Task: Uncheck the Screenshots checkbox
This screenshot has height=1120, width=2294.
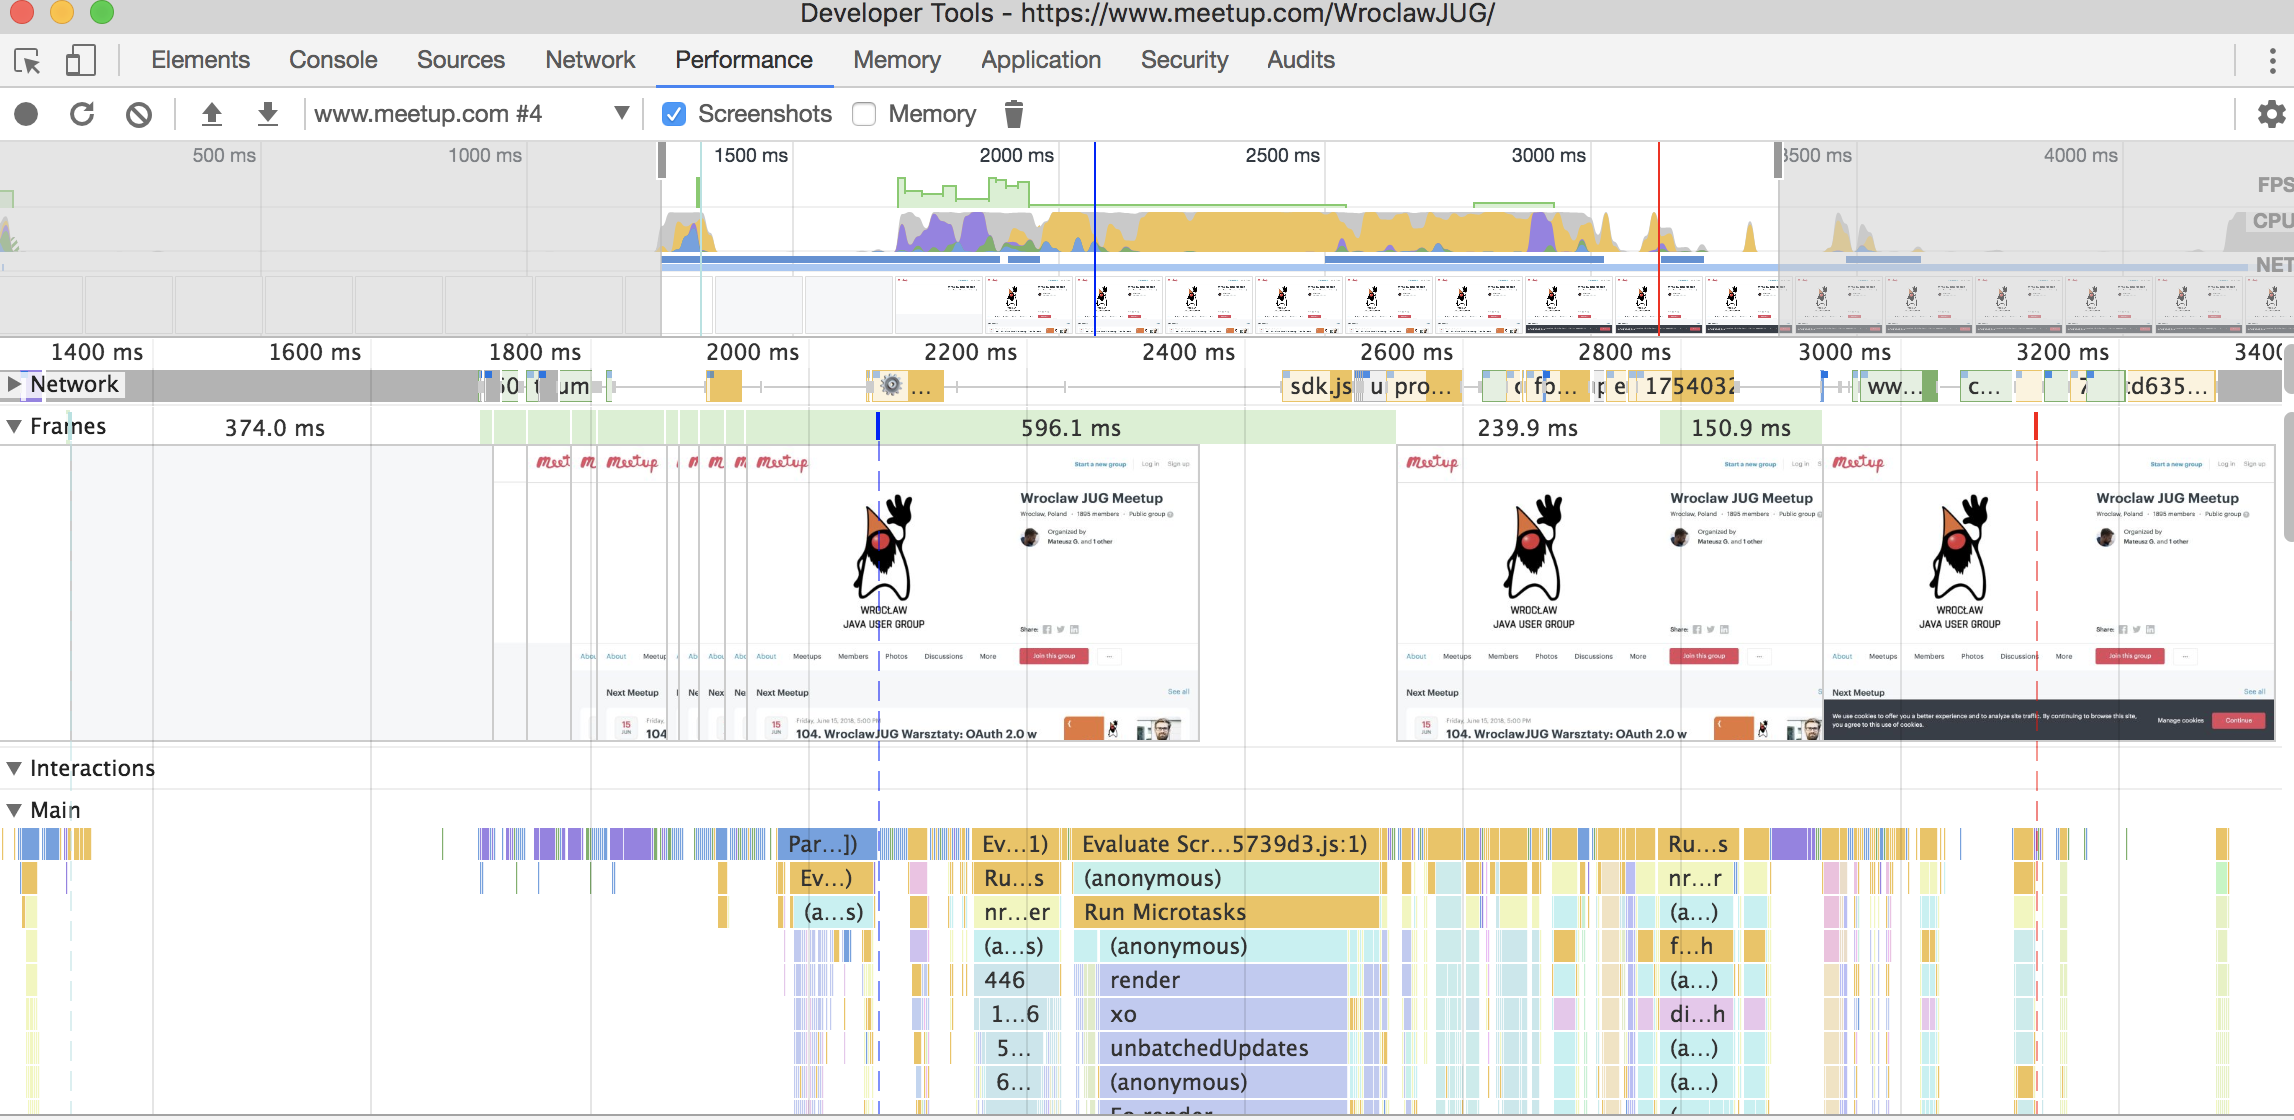Action: click(x=674, y=114)
